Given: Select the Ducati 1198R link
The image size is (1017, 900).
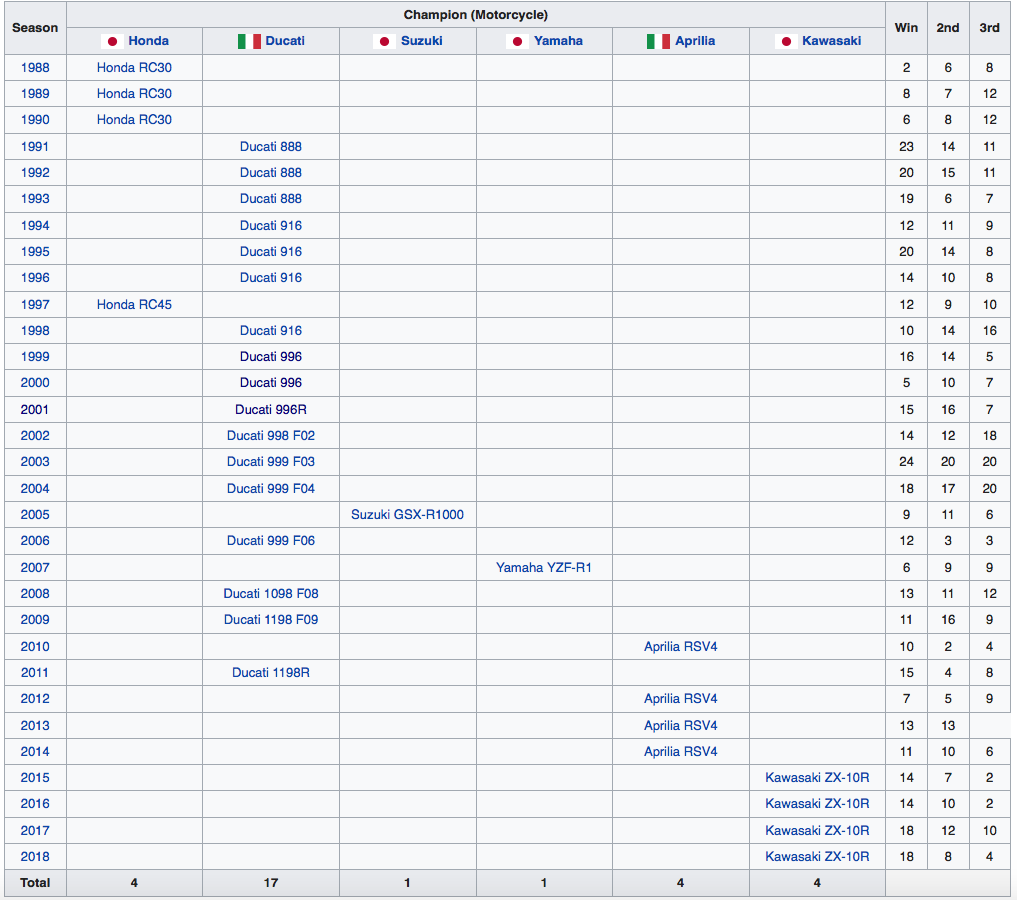Looking at the screenshot, I should click(x=271, y=673).
